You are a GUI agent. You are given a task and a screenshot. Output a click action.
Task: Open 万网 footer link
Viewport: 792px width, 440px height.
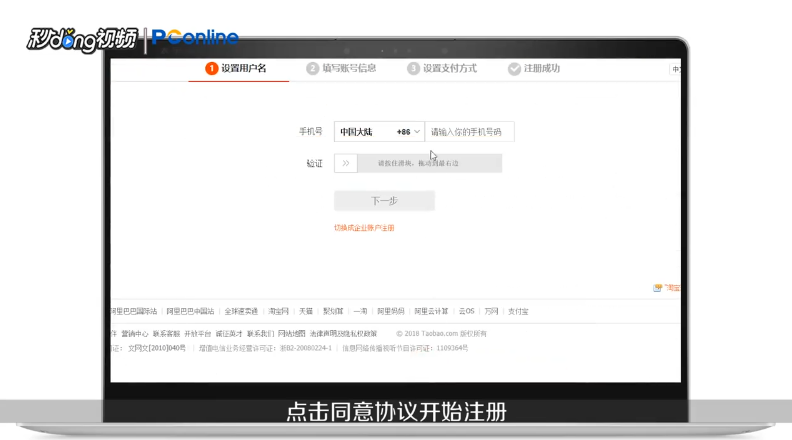(491, 311)
